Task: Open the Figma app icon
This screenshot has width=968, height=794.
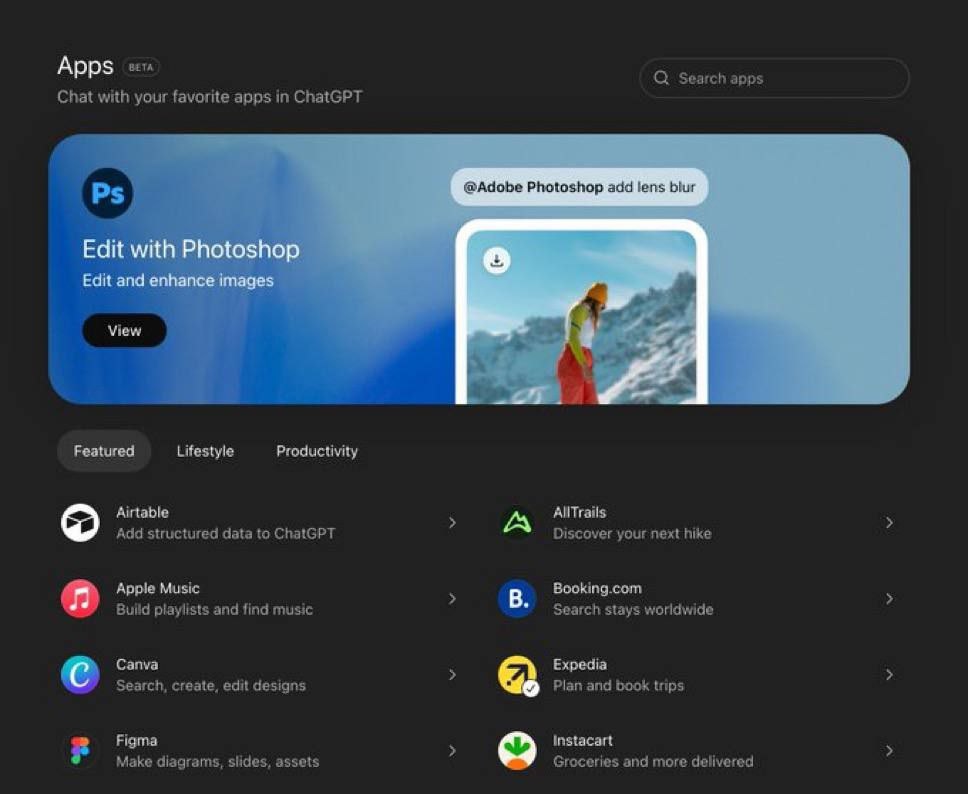Action: 80,751
